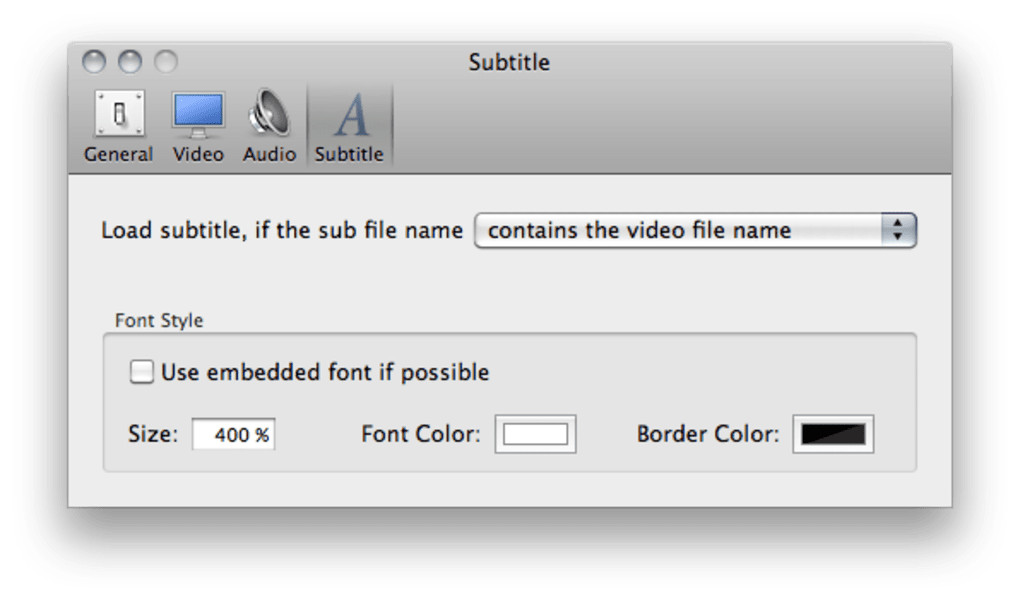The height and width of the screenshot is (601, 1020).
Task: Open the black Border Color swatch
Action: click(833, 434)
